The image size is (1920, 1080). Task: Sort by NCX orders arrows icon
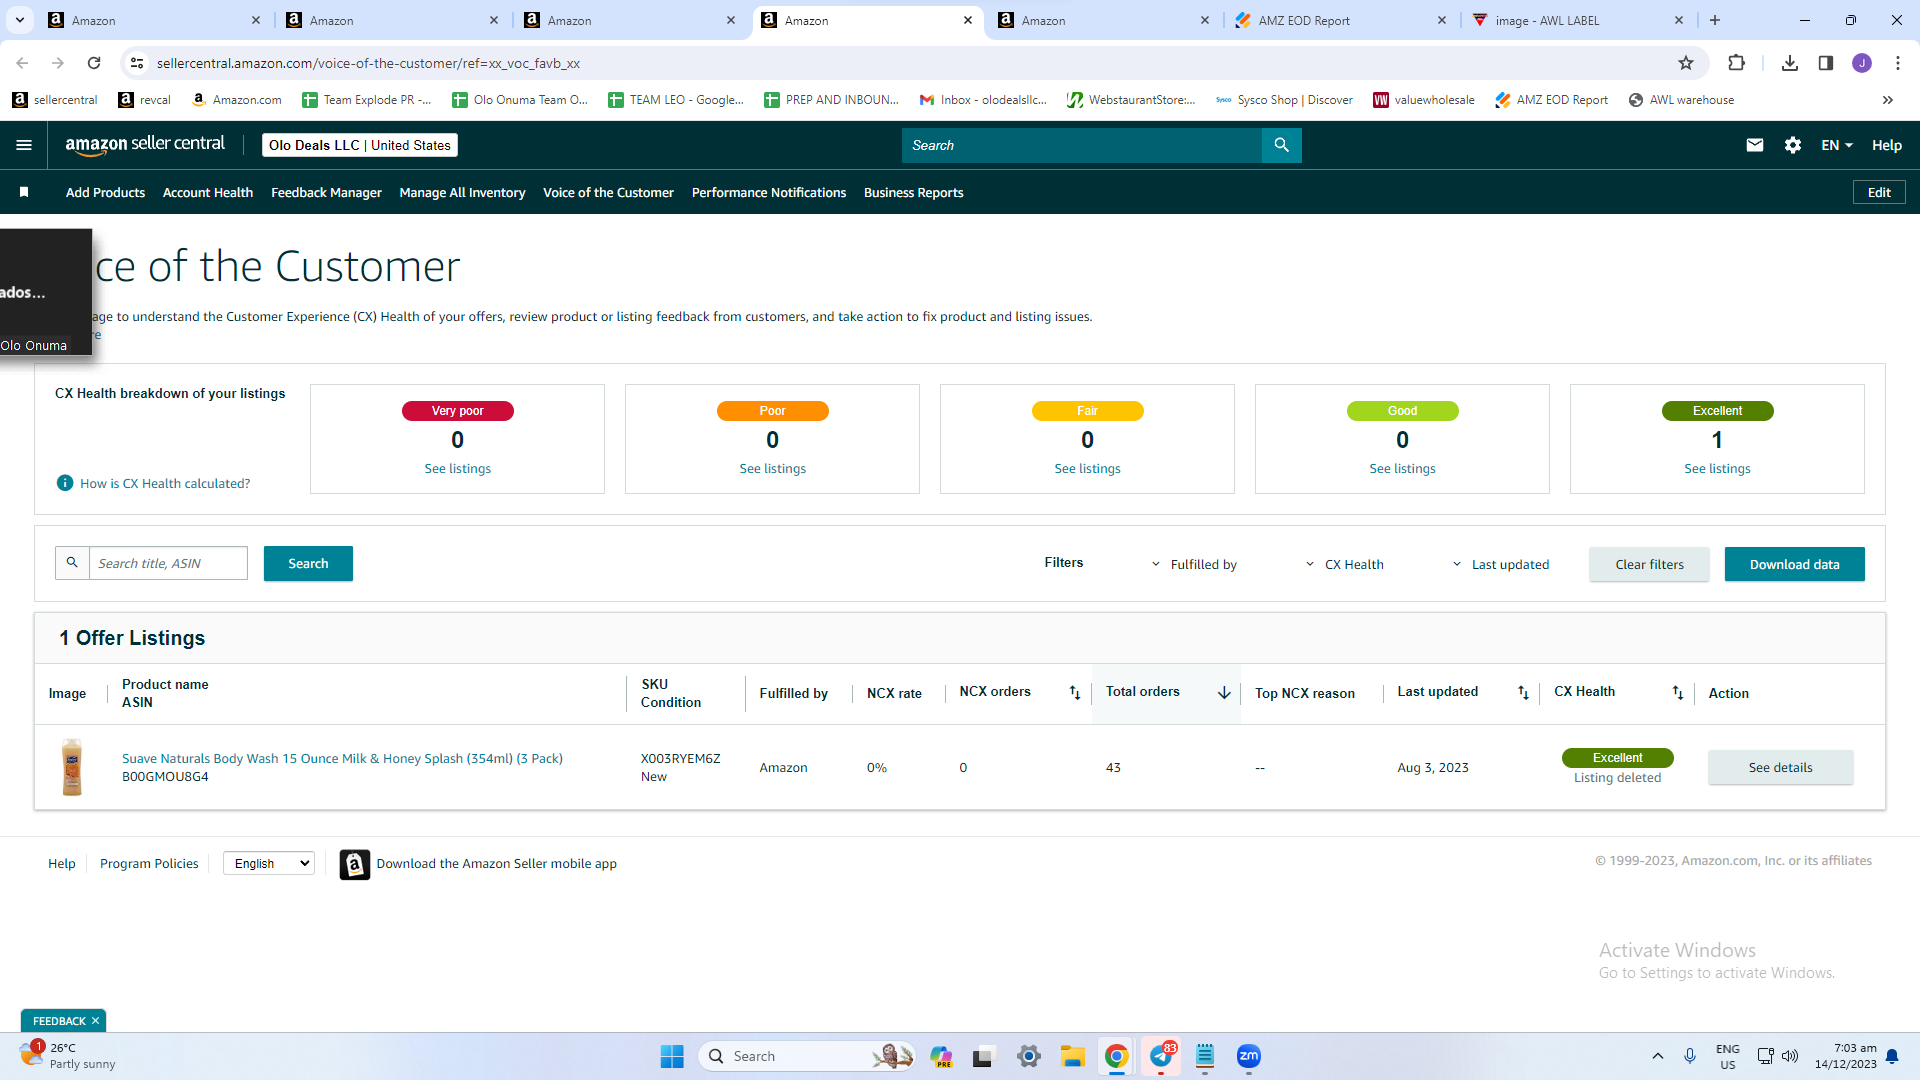click(1075, 692)
